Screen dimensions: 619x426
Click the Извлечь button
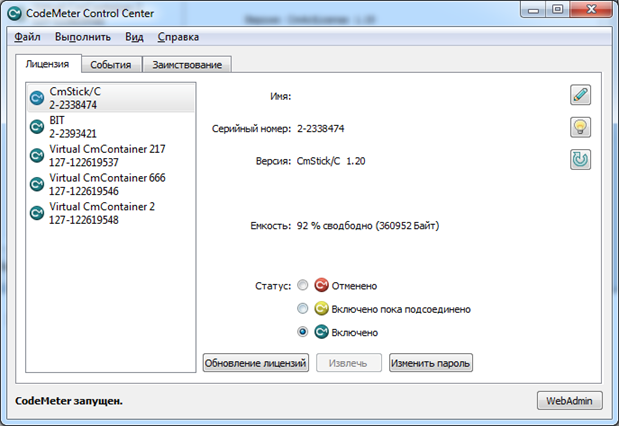[x=349, y=363]
